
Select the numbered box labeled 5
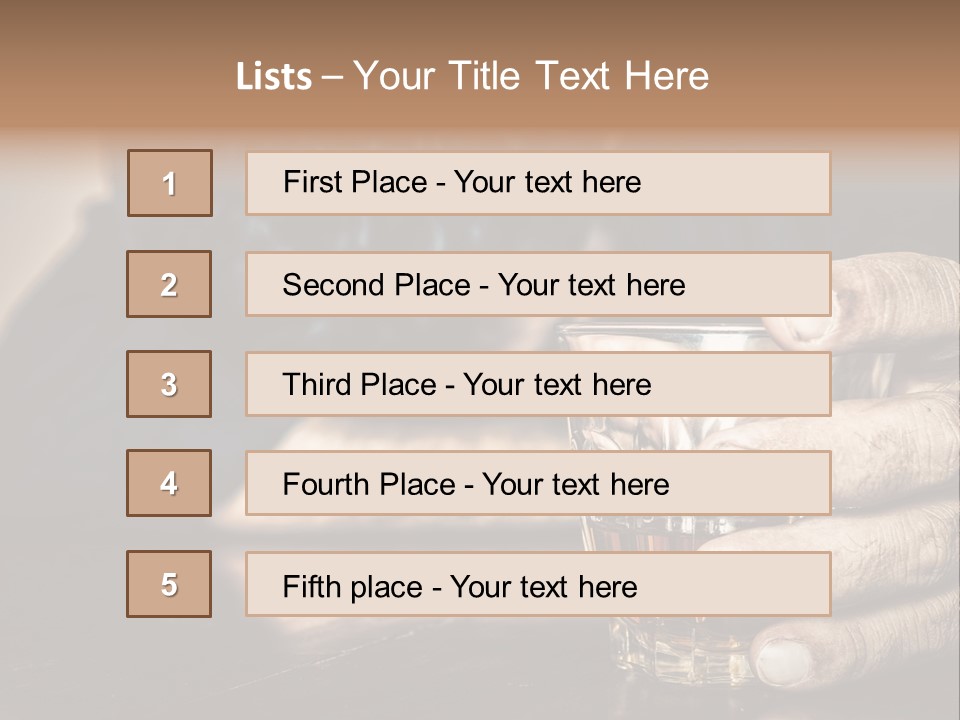pyautogui.click(x=169, y=584)
